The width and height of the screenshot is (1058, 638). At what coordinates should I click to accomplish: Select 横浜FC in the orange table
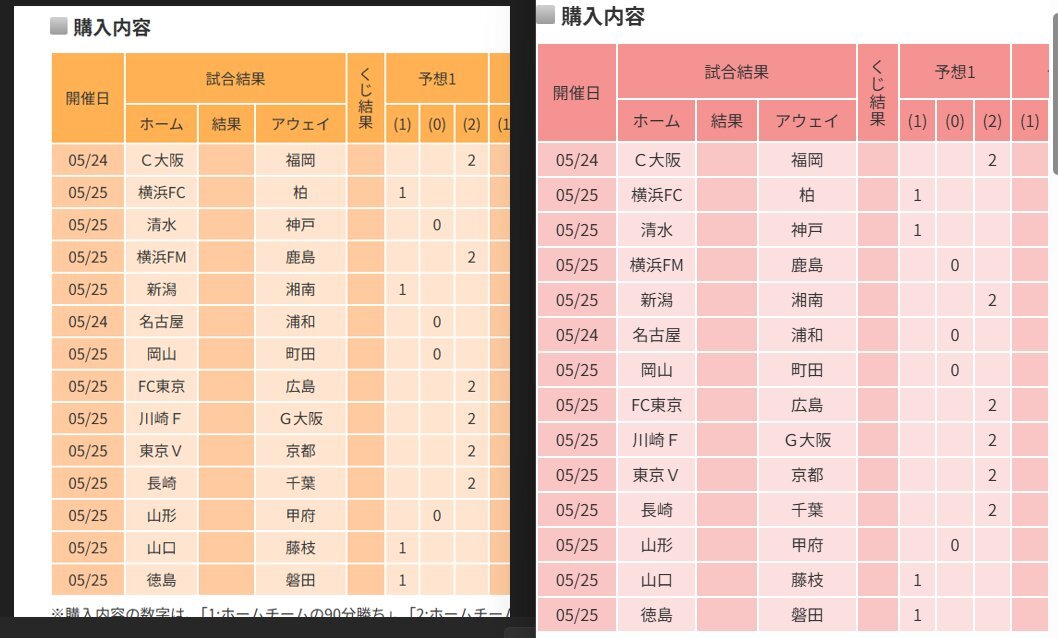click(x=161, y=193)
